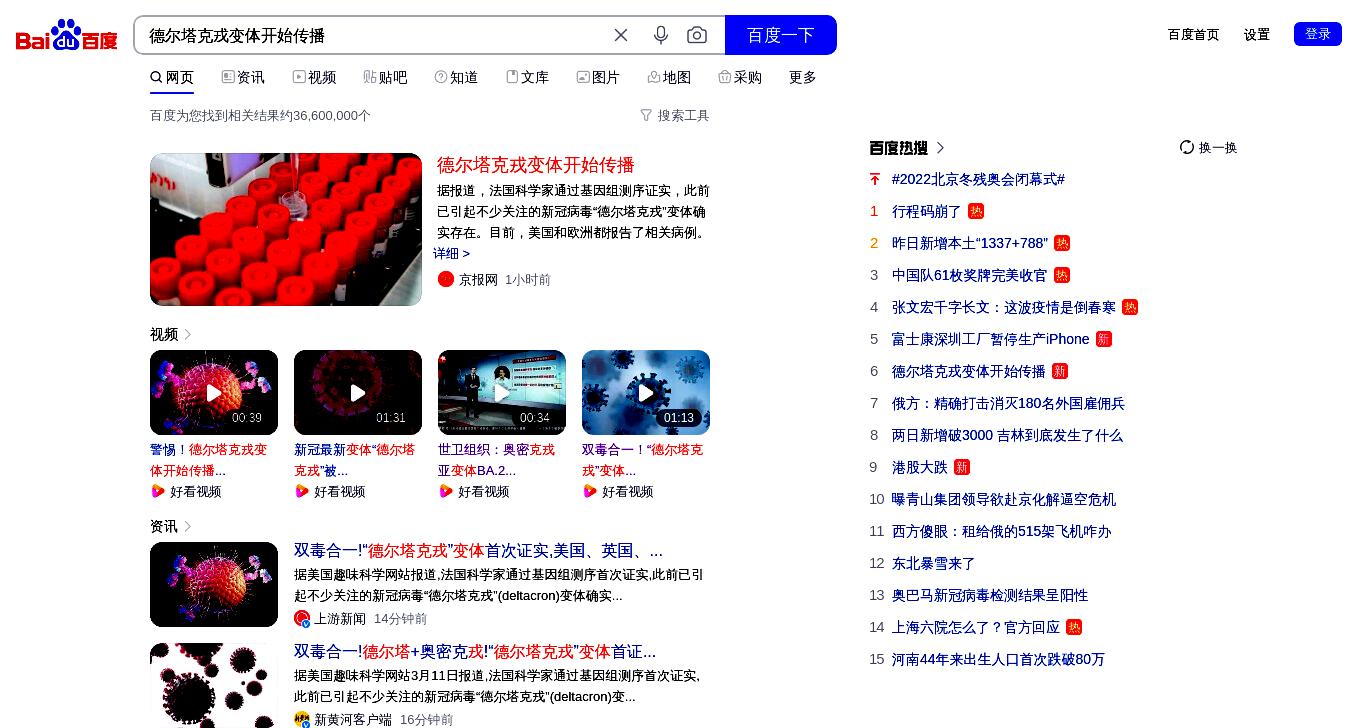This screenshot has height=728, width=1366.
Task: Open hot search 俄方：精确打击消灭180名外国雇佣兵
Action: point(1008,403)
